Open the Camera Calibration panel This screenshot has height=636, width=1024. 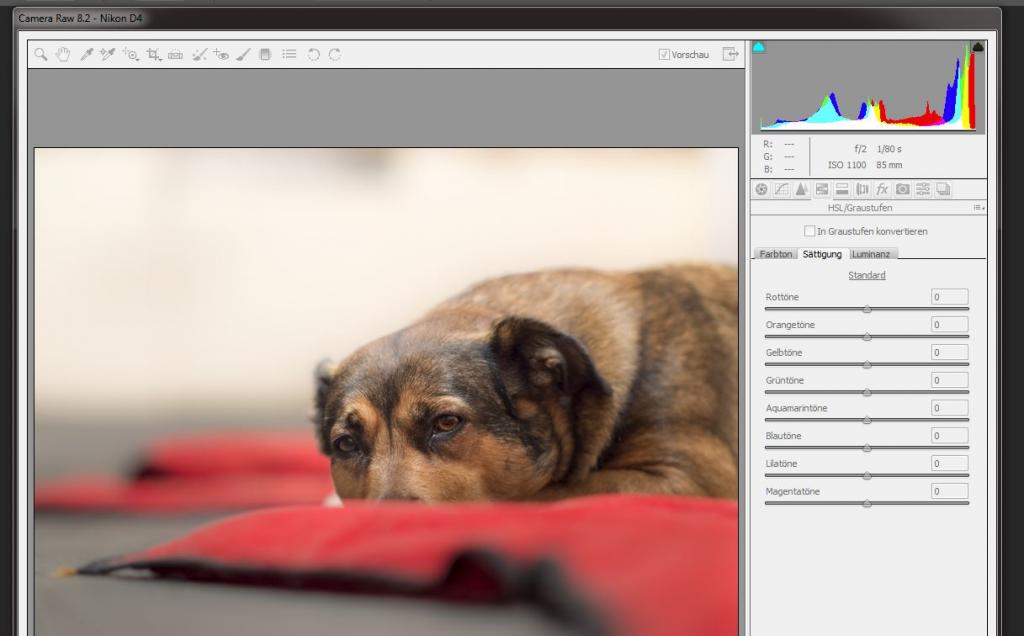point(903,189)
